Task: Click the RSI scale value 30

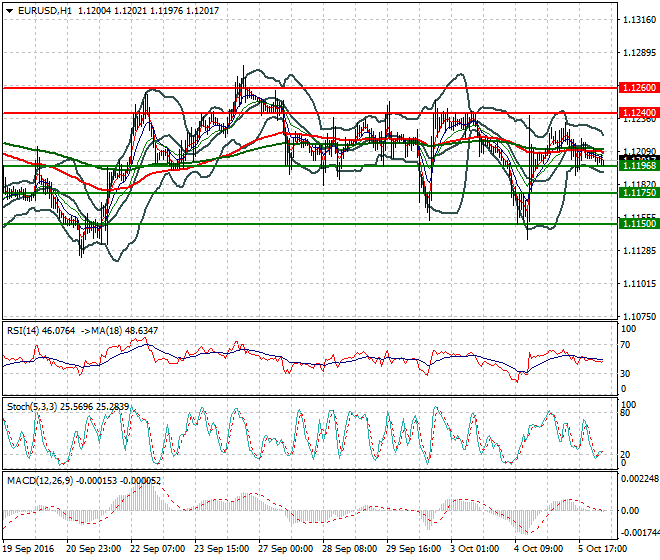Action: (625, 373)
